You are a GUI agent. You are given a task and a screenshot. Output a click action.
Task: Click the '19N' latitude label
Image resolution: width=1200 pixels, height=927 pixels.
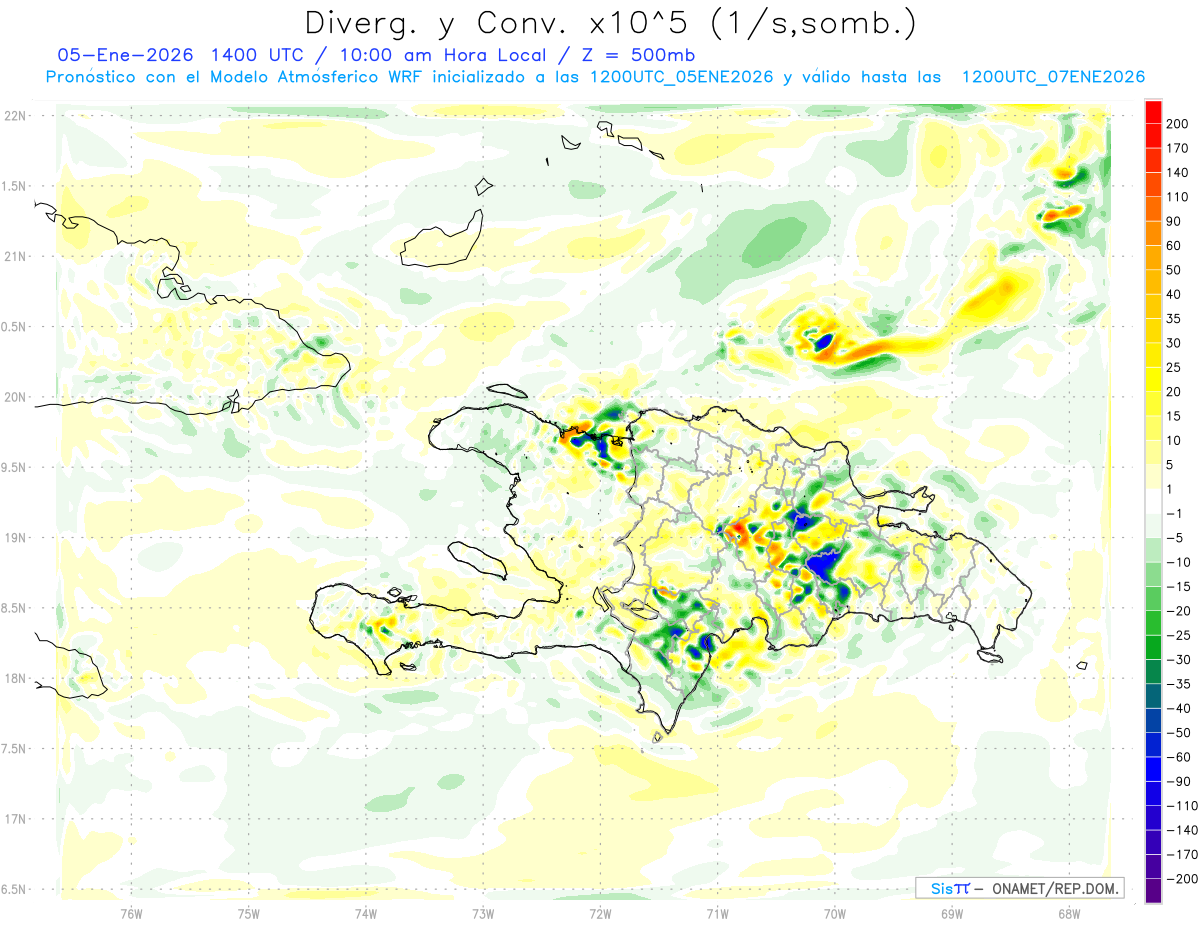click(14, 538)
